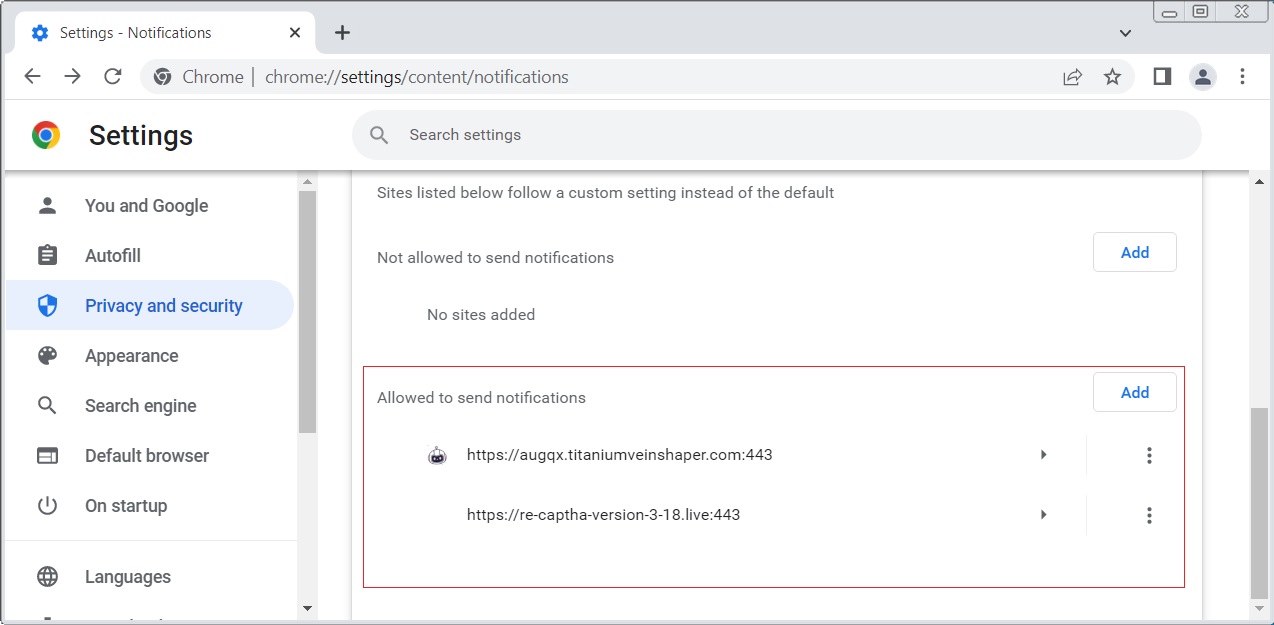Maximize the Chrome window
Viewport: 1274px width, 625px height.
[x=1201, y=12]
